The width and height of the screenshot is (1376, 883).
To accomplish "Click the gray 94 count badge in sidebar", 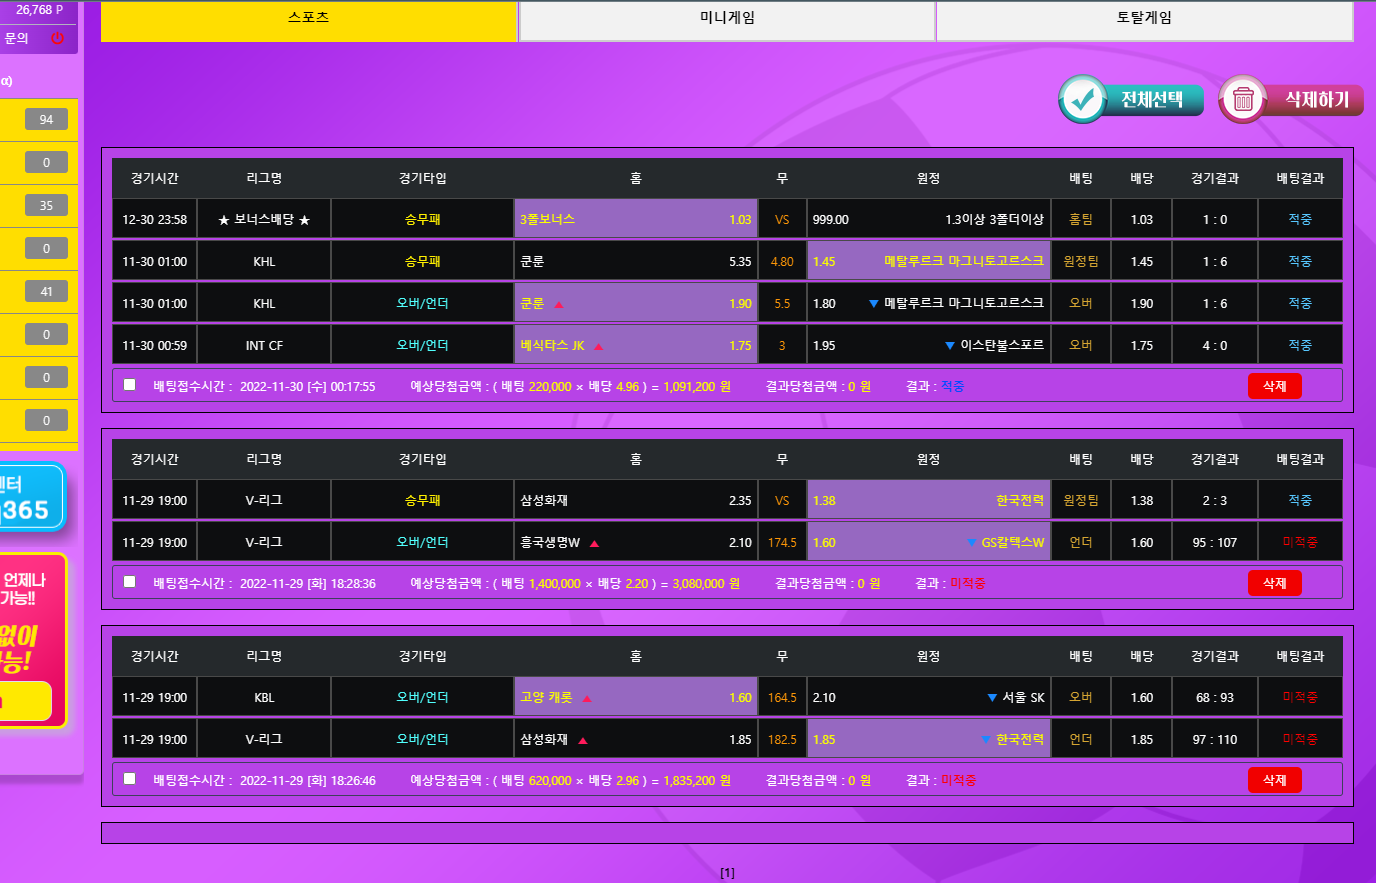I will (x=46, y=120).
